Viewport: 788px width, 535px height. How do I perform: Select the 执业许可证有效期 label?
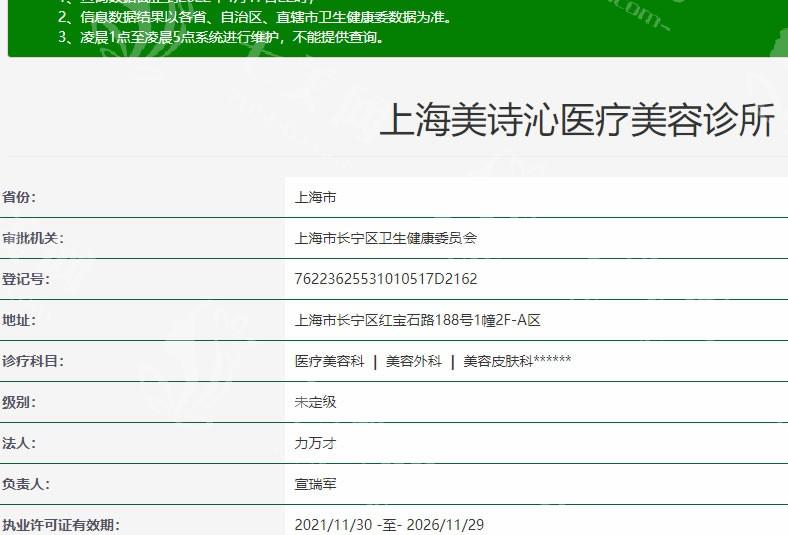point(61,525)
